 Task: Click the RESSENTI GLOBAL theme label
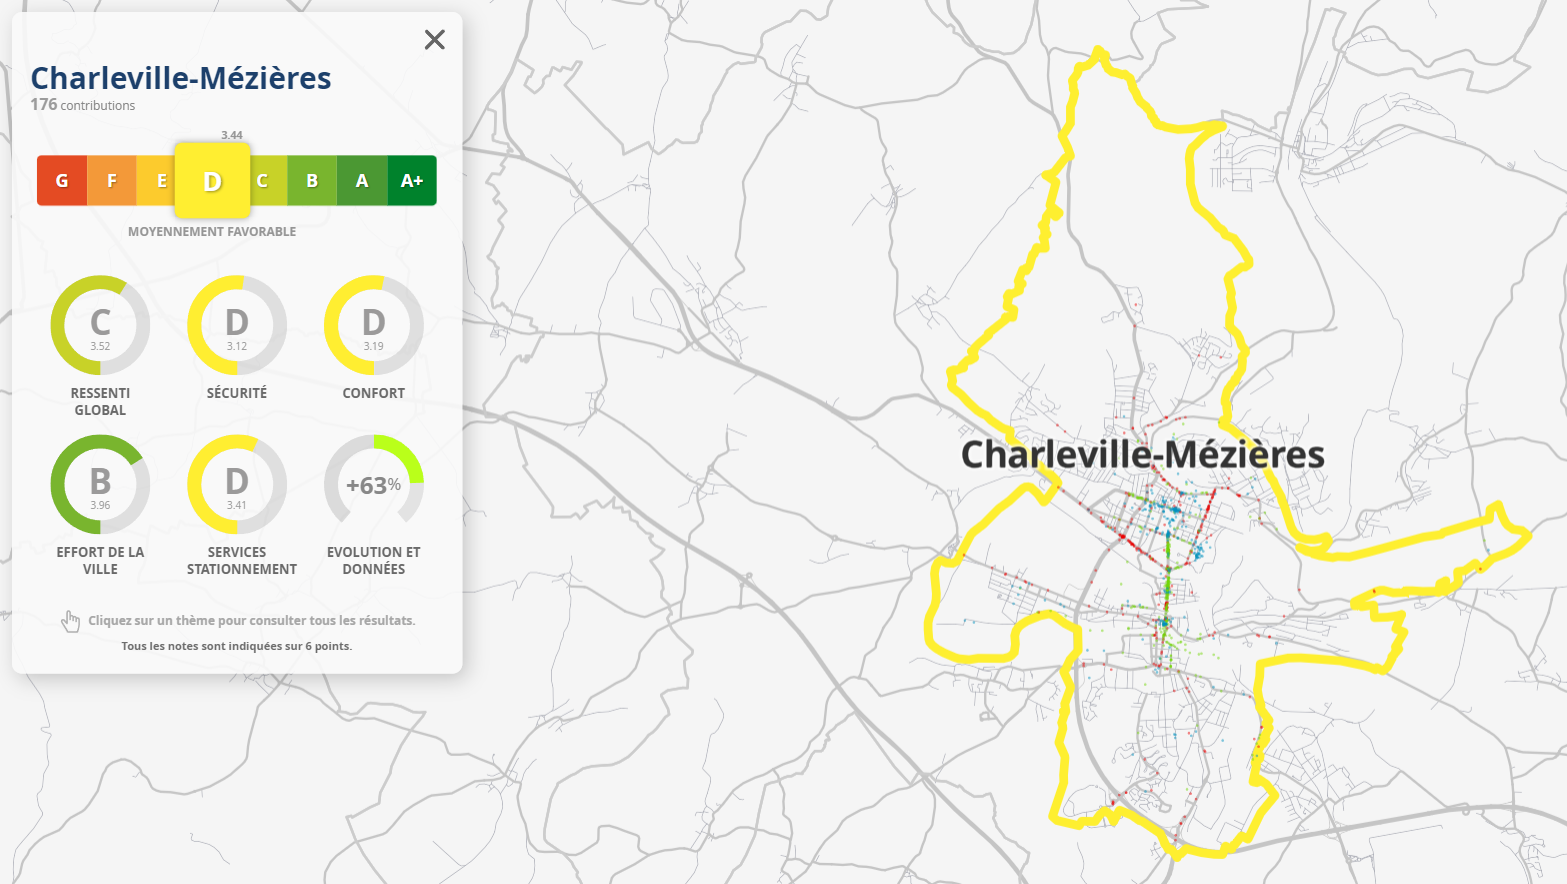pyautogui.click(x=100, y=402)
